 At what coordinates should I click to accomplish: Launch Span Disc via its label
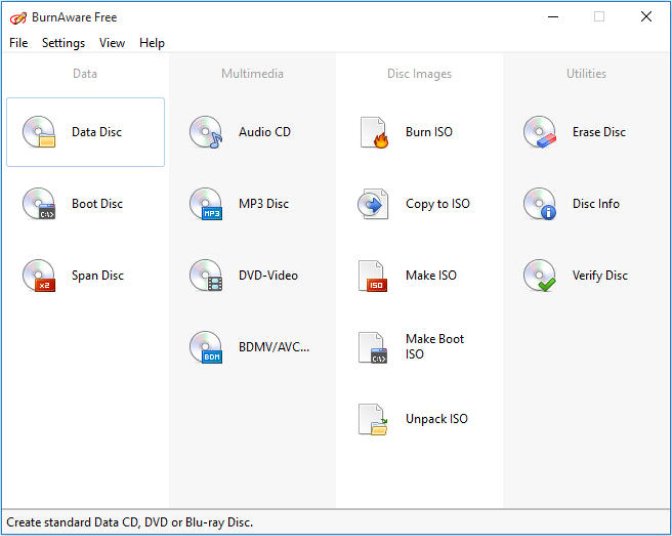click(98, 275)
